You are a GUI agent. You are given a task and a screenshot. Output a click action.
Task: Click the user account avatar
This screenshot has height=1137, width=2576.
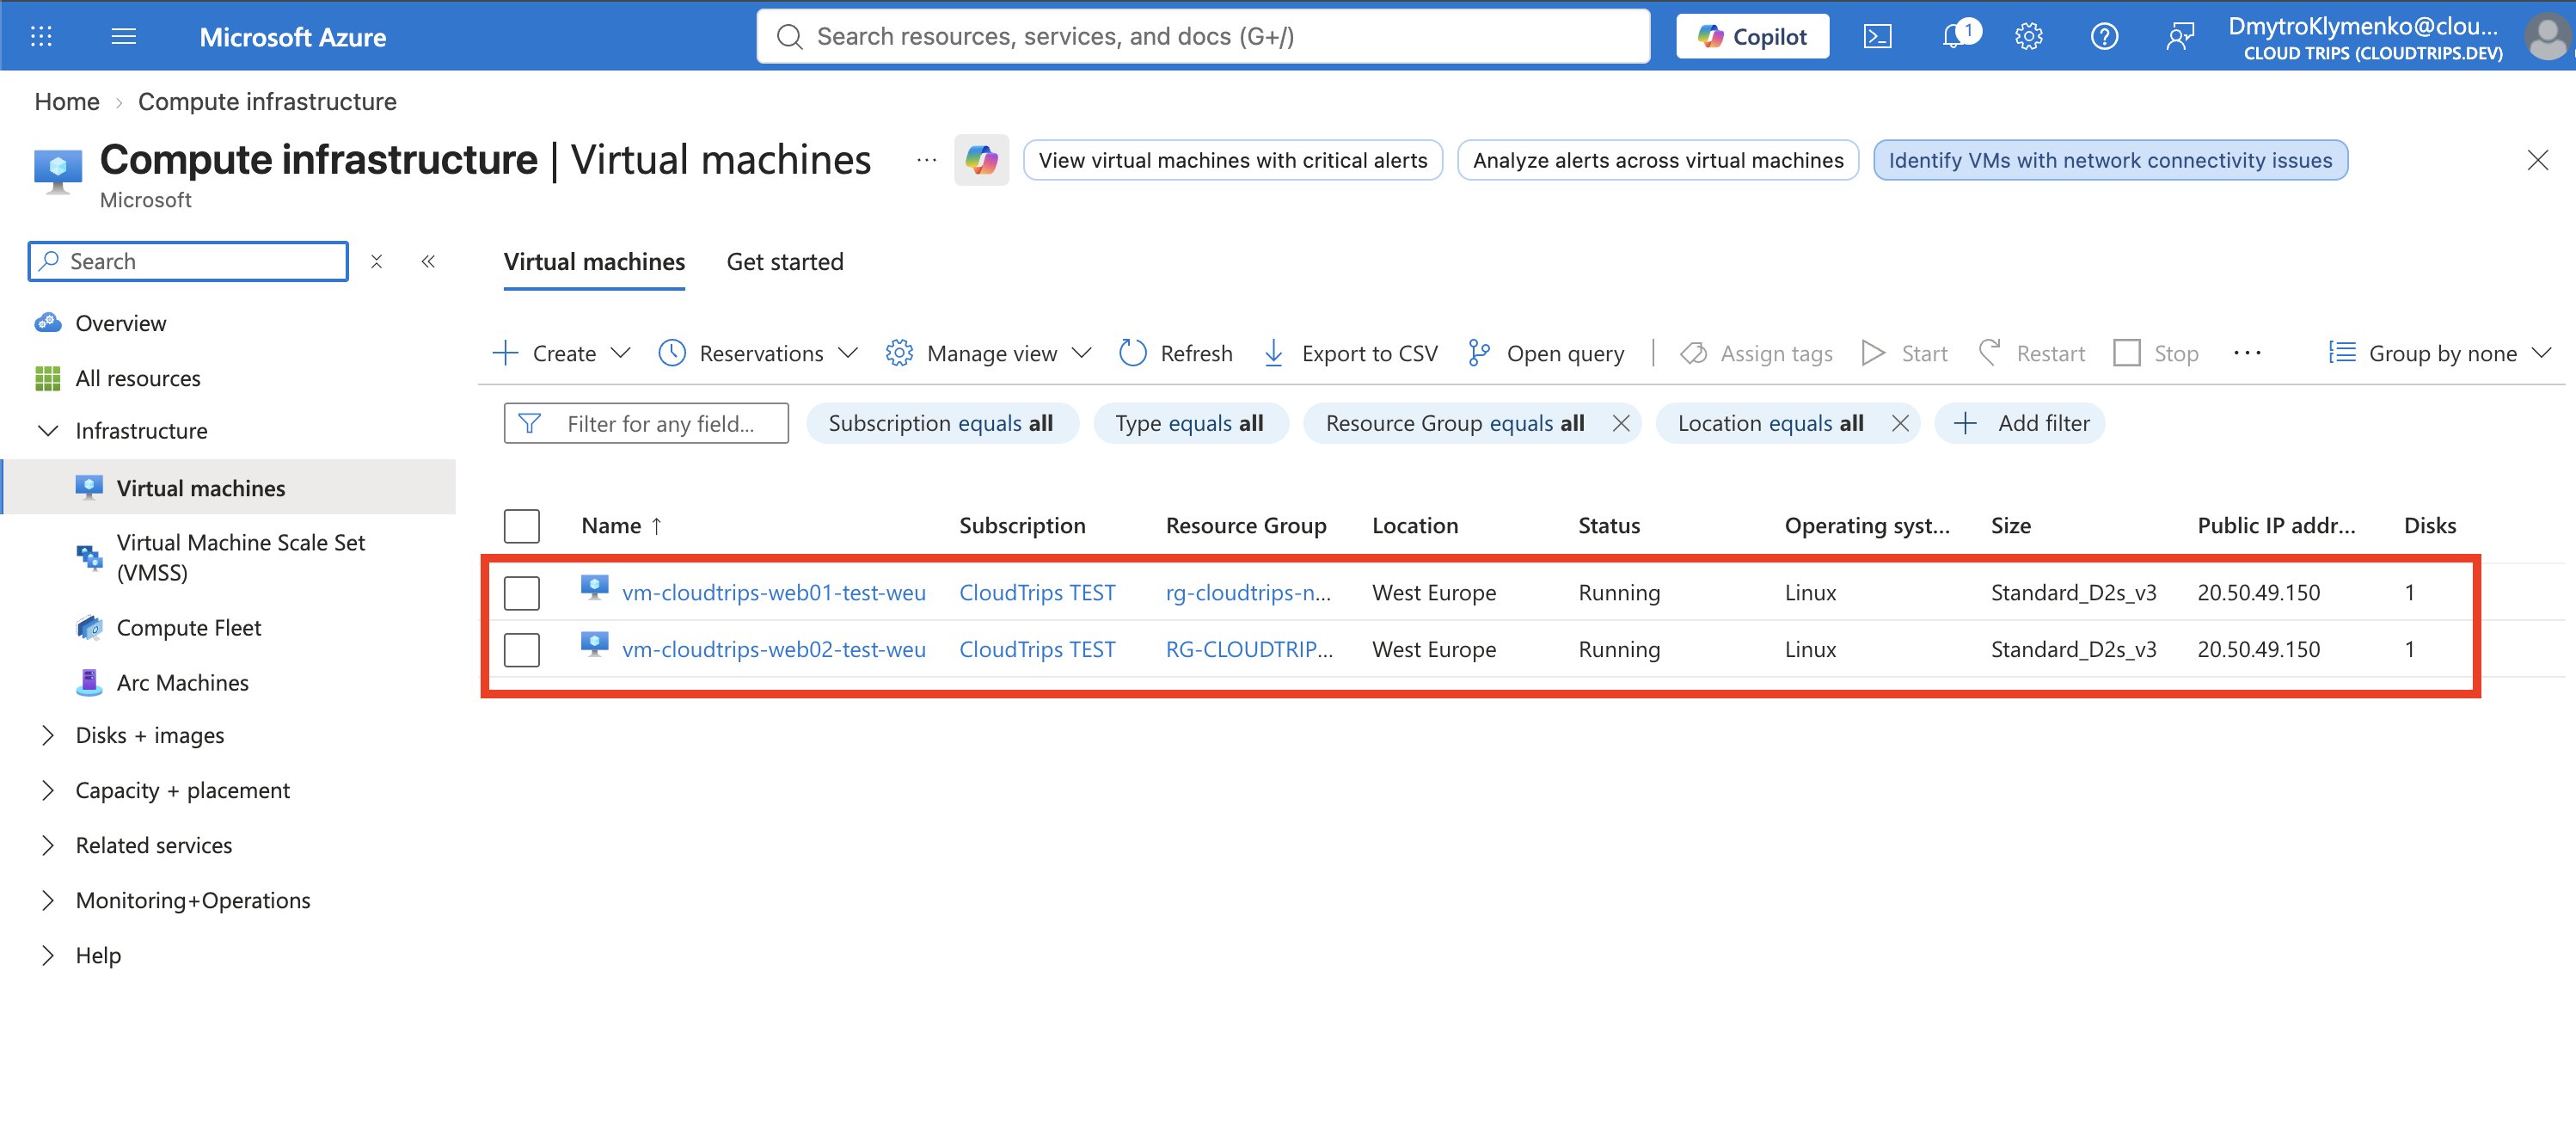(2546, 37)
